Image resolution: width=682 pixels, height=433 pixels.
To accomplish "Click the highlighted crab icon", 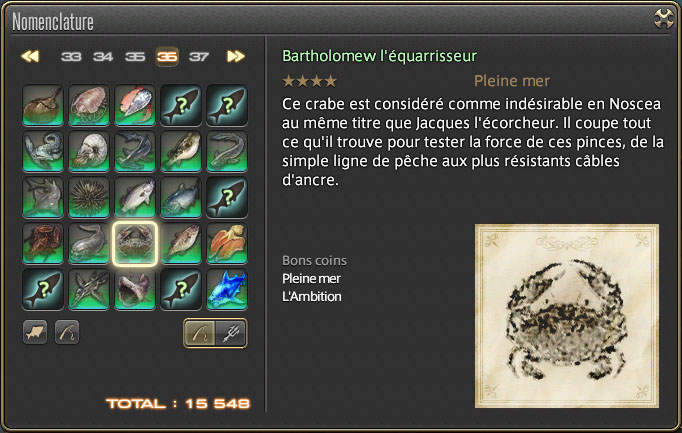I will pyautogui.click(x=135, y=243).
